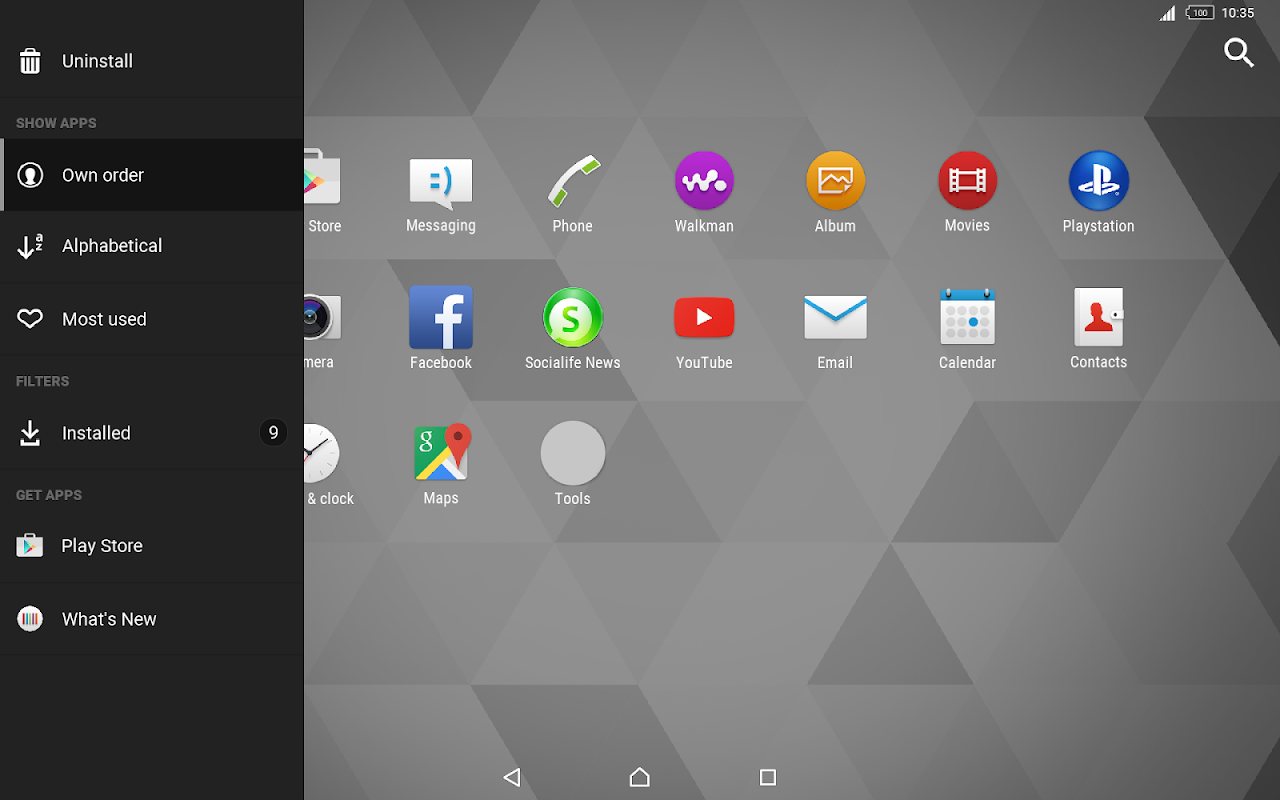
Task: Tap the recent apps square button
Action: 768,777
